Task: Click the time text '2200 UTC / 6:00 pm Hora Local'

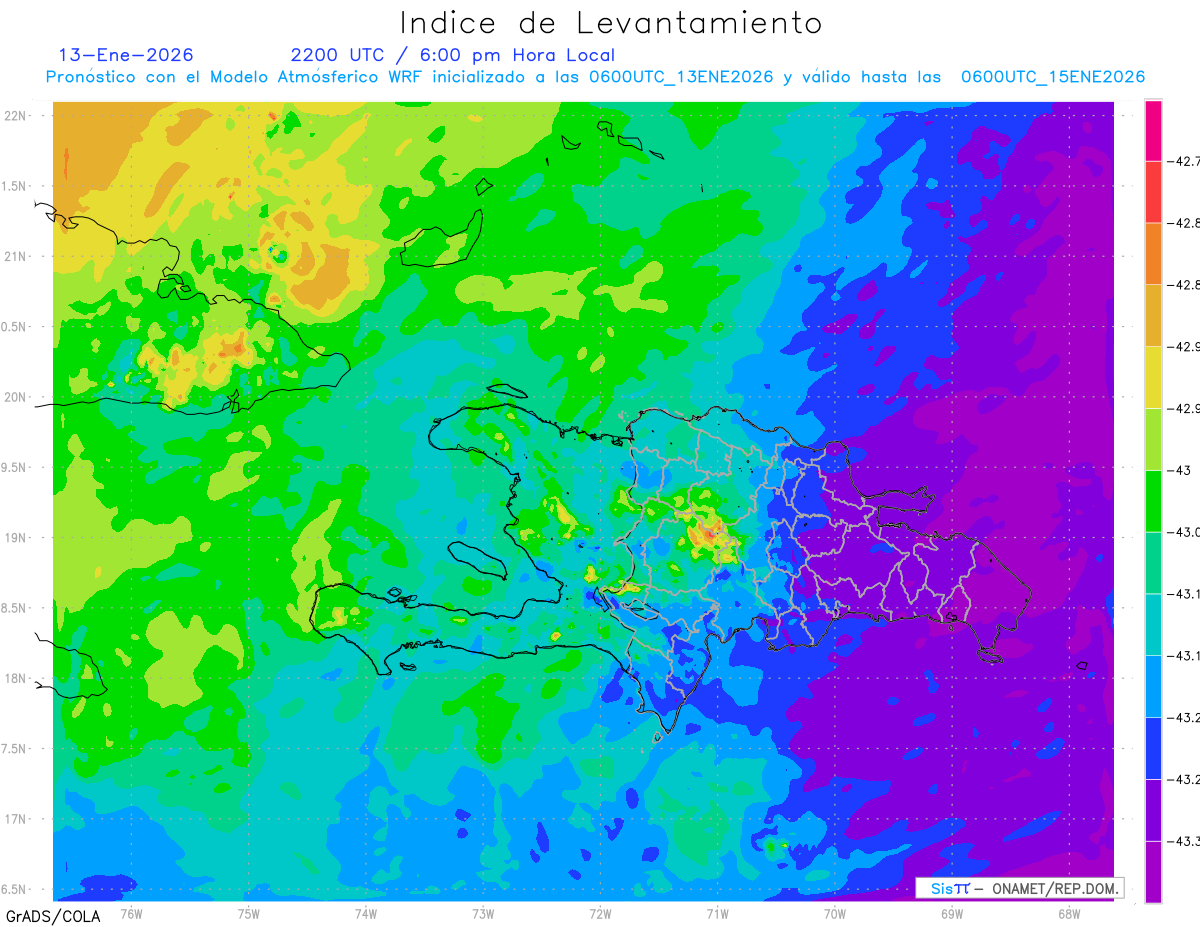Action: point(453,55)
